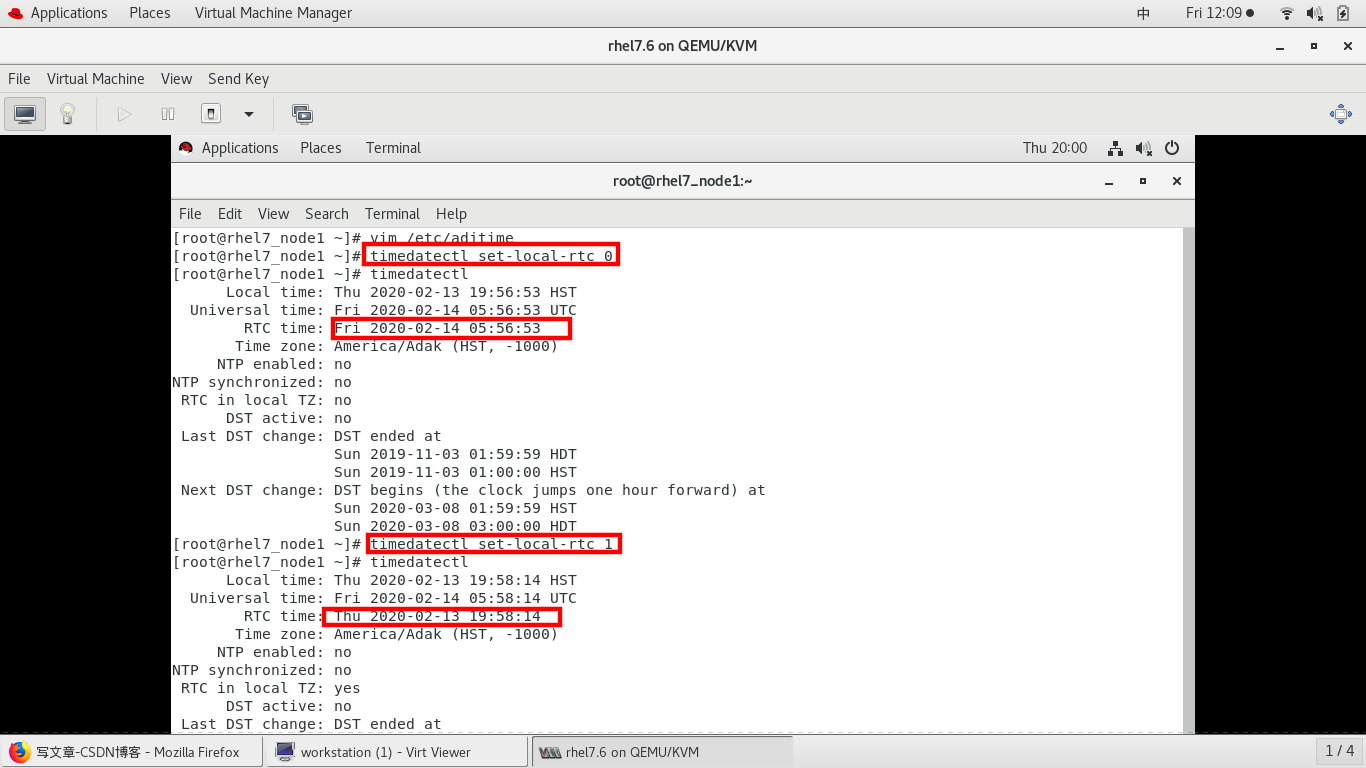Open terminal Terminal menu
The height and width of the screenshot is (768, 1366).
(392, 214)
